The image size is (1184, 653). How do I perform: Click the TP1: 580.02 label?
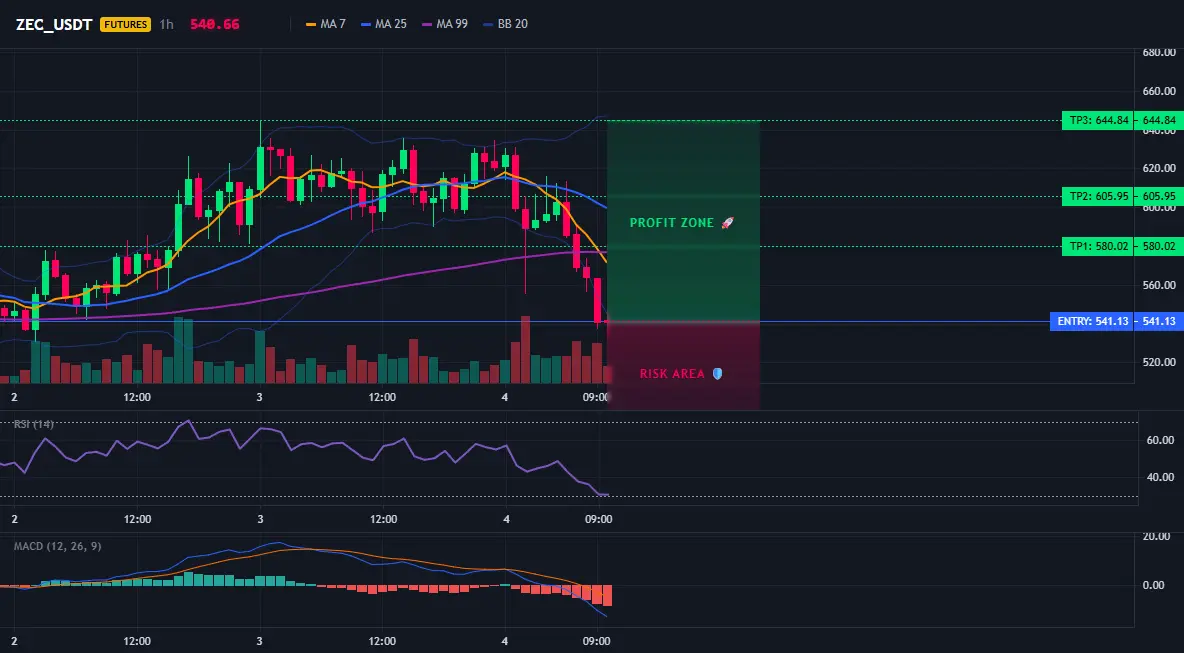pyautogui.click(x=1097, y=246)
